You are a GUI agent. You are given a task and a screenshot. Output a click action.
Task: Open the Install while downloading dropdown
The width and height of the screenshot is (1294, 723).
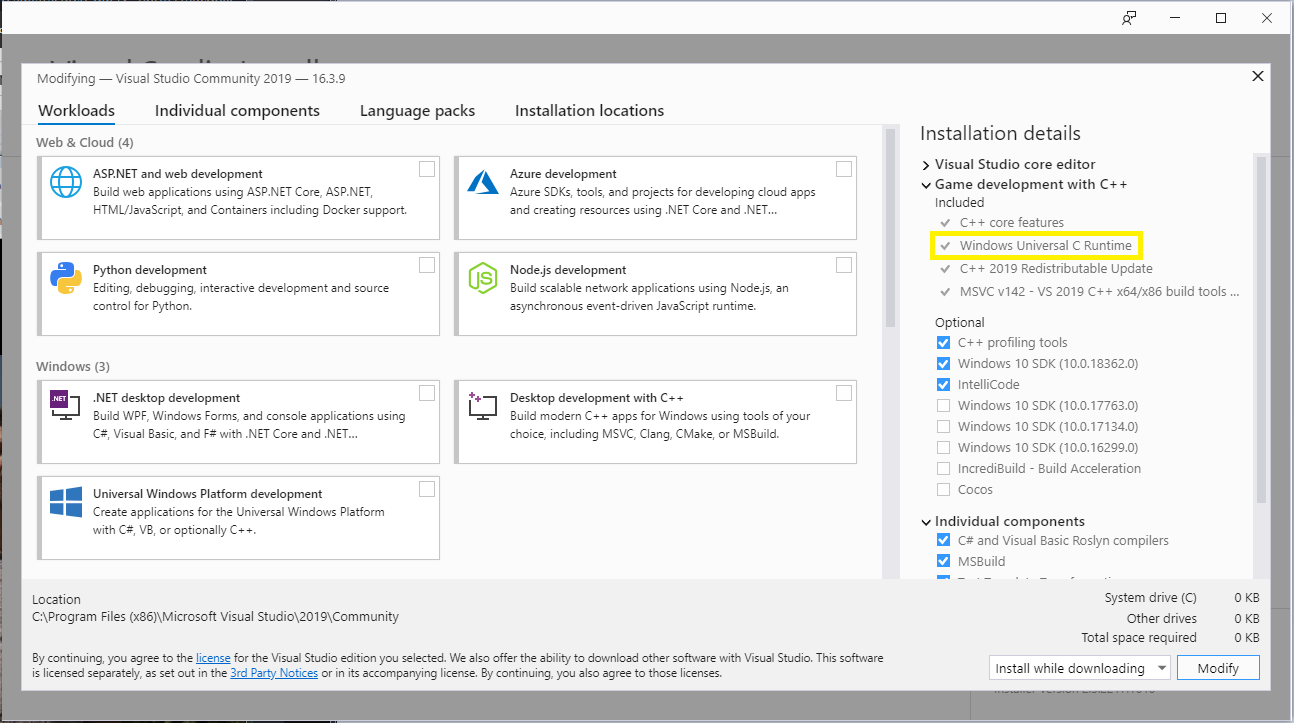1161,668
